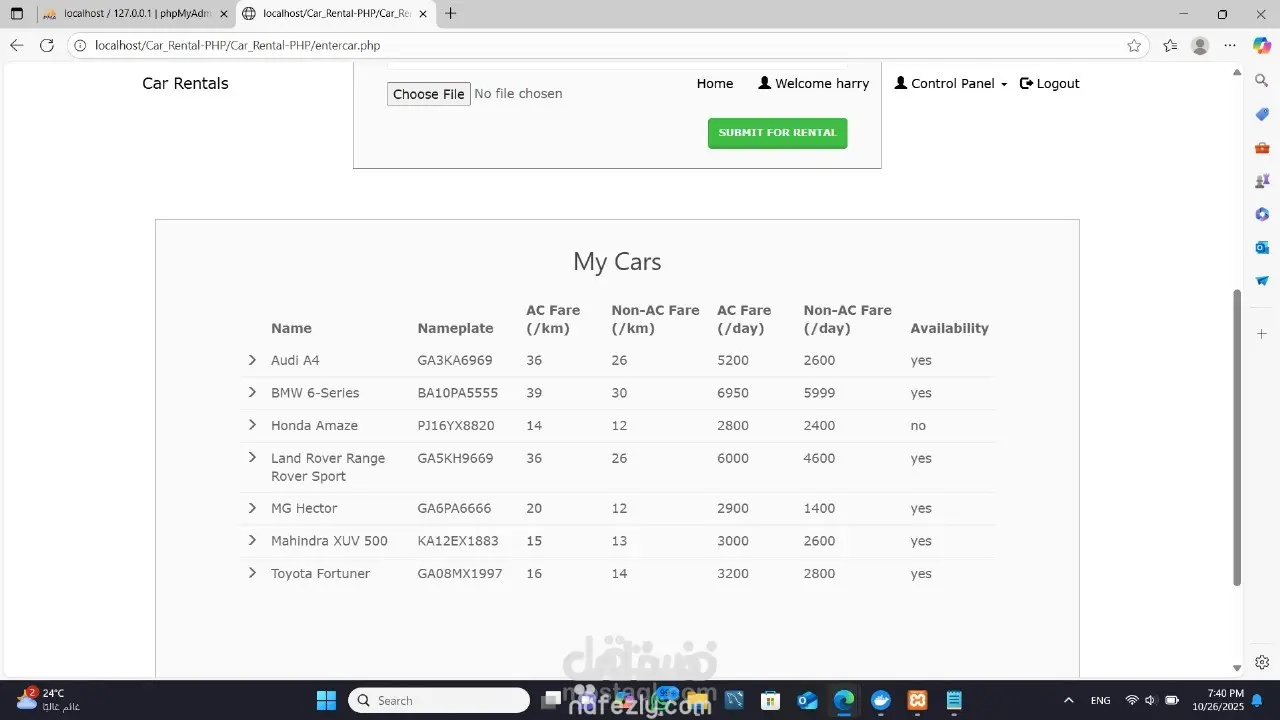Add a sidebar app with plus icon
This screenshot has height=720, width=1280.
pyautogui.click(x=1262, y=333)
